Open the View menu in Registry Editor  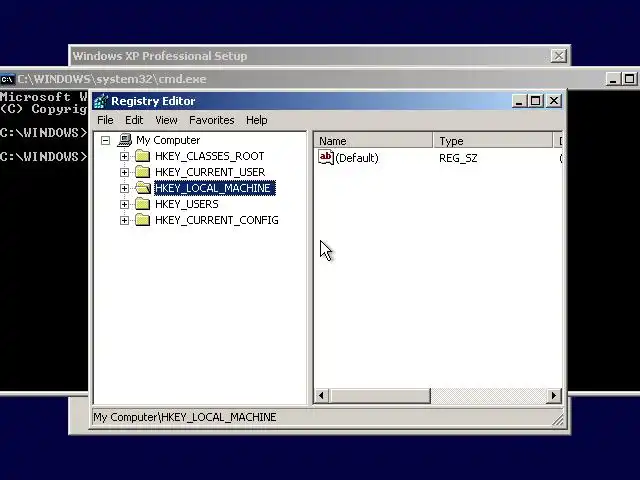coord(166,120)
